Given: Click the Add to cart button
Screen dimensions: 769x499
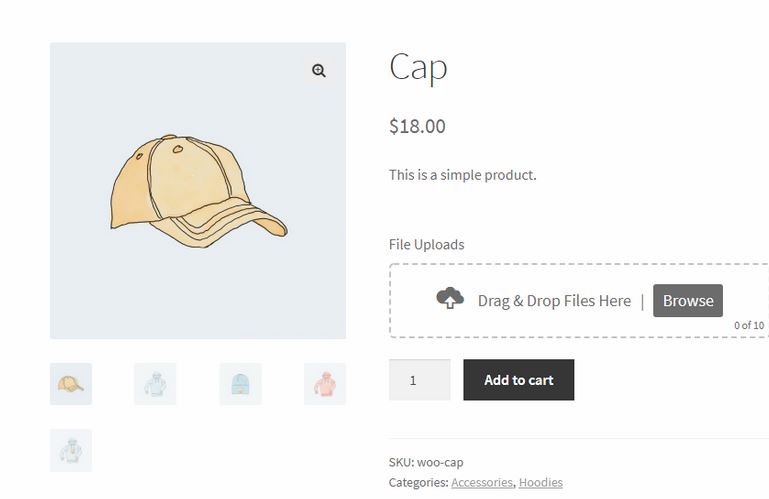Looking at the screenshot, I should 518,380.
